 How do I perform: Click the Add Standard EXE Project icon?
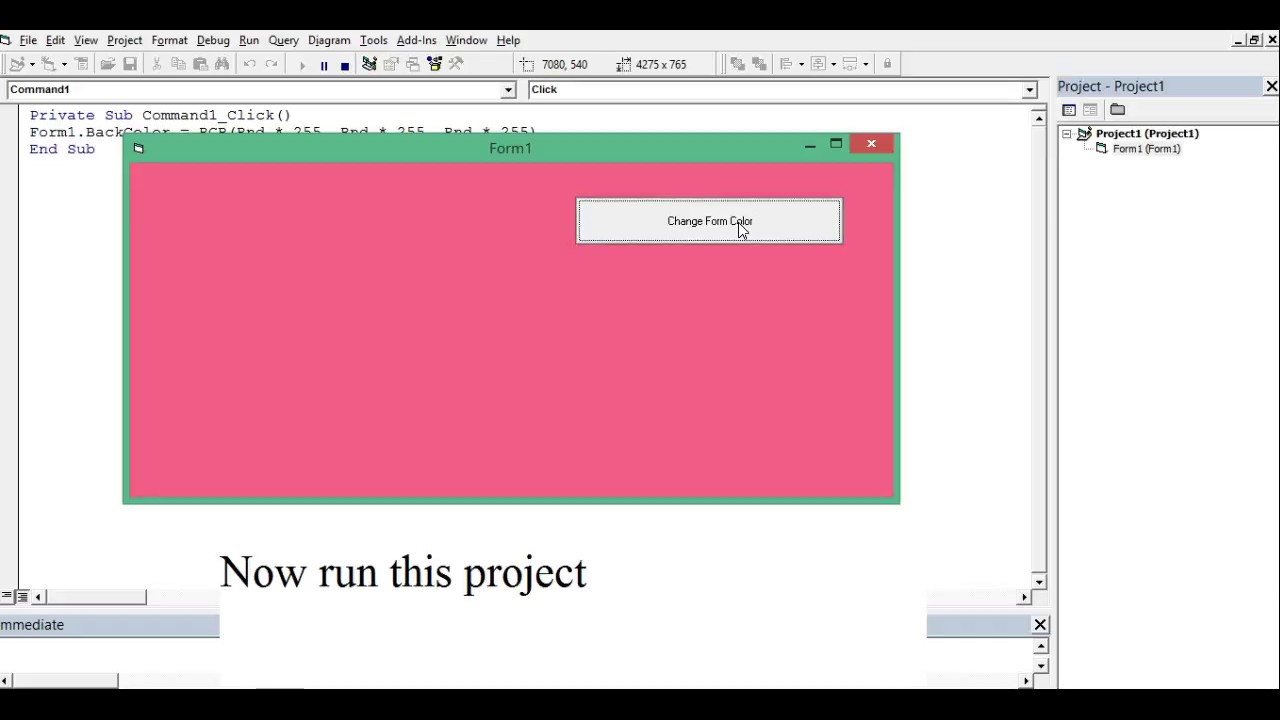click(16, 64)
